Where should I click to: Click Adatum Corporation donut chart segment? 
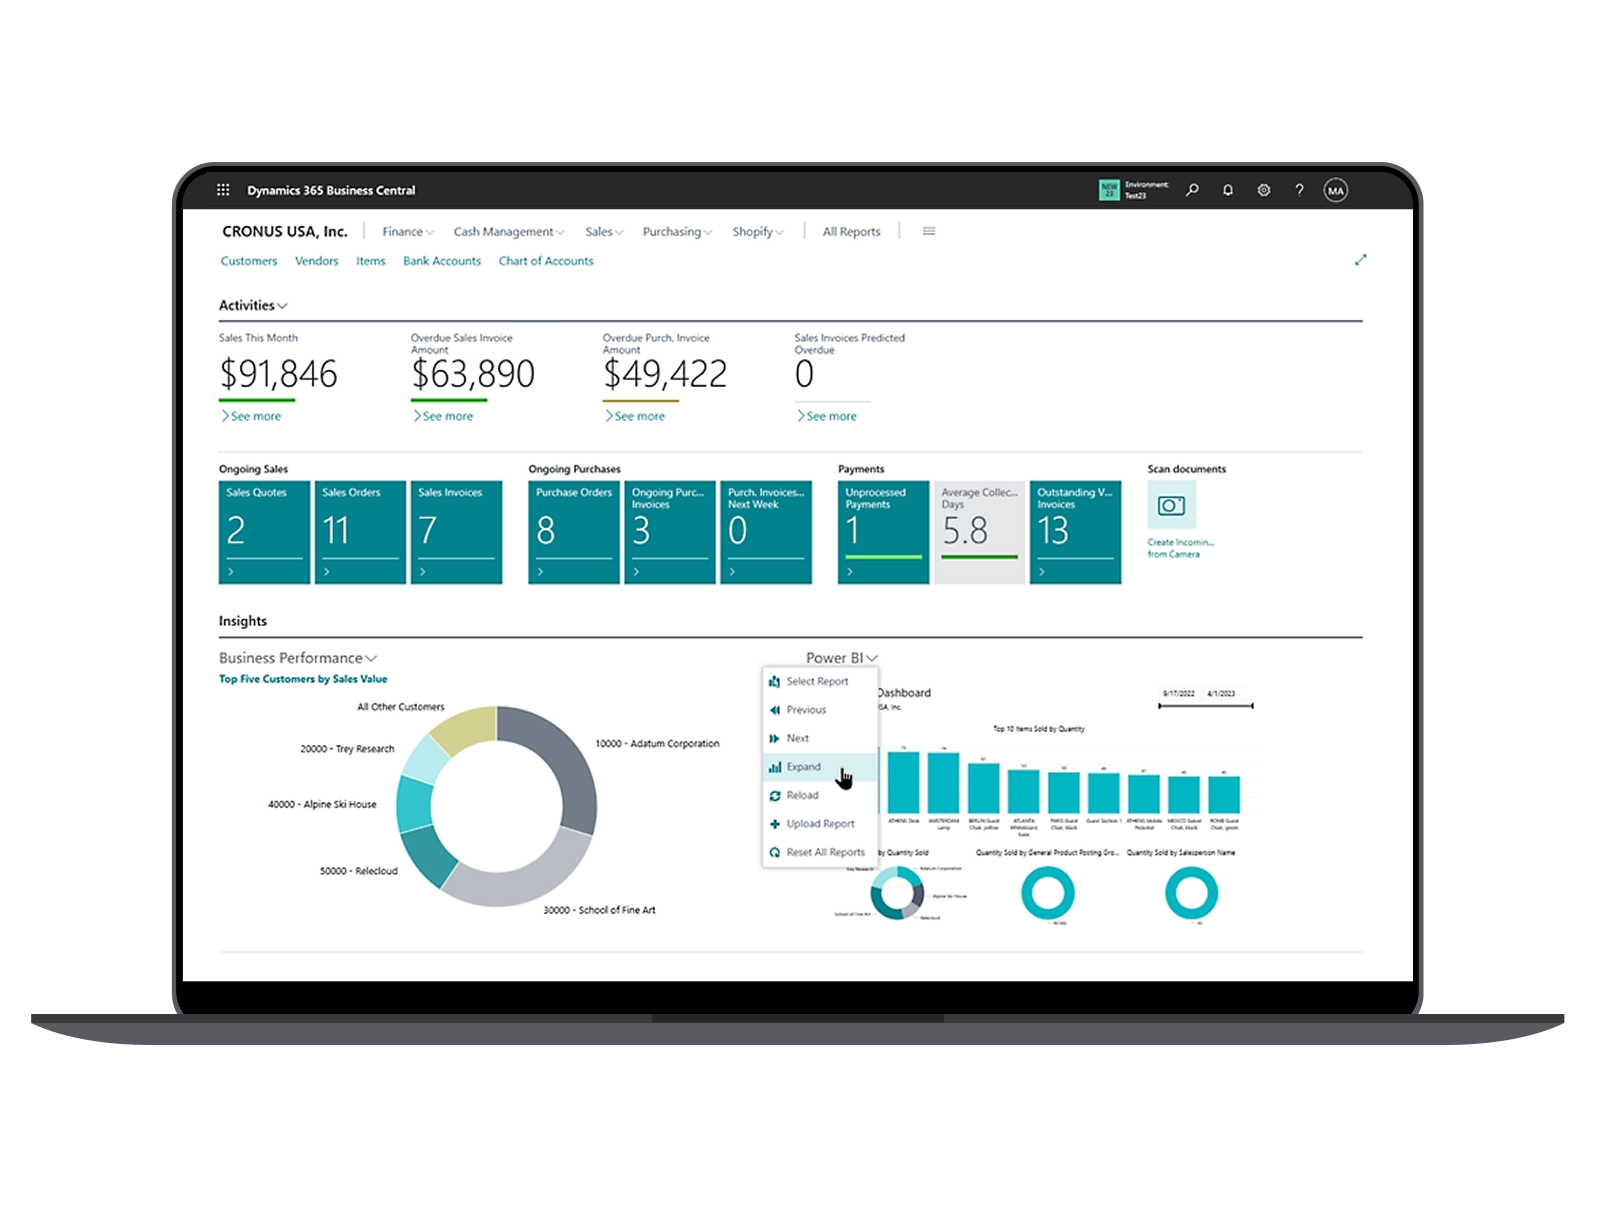(x=563, y=765)
